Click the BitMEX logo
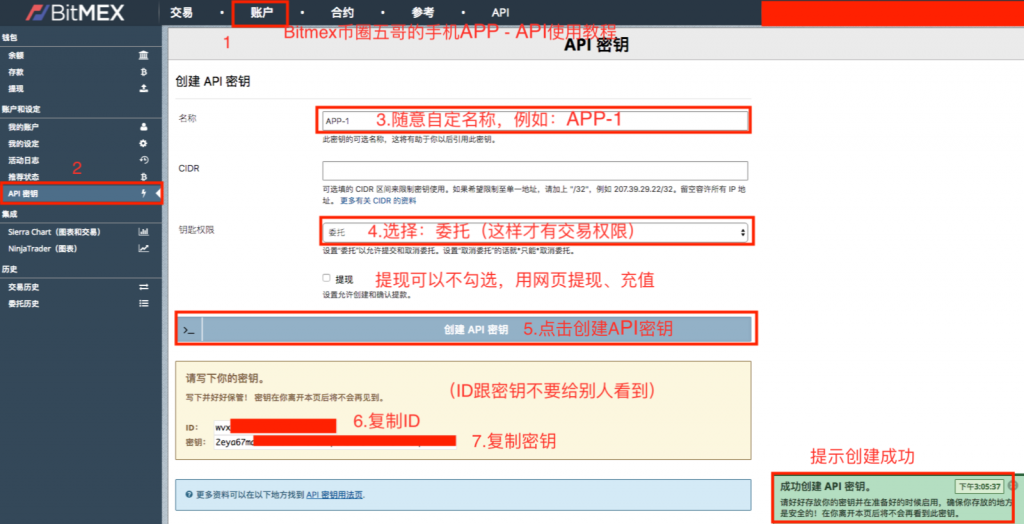This screenshot has width=1024, height=524. (x=74, y=12)
